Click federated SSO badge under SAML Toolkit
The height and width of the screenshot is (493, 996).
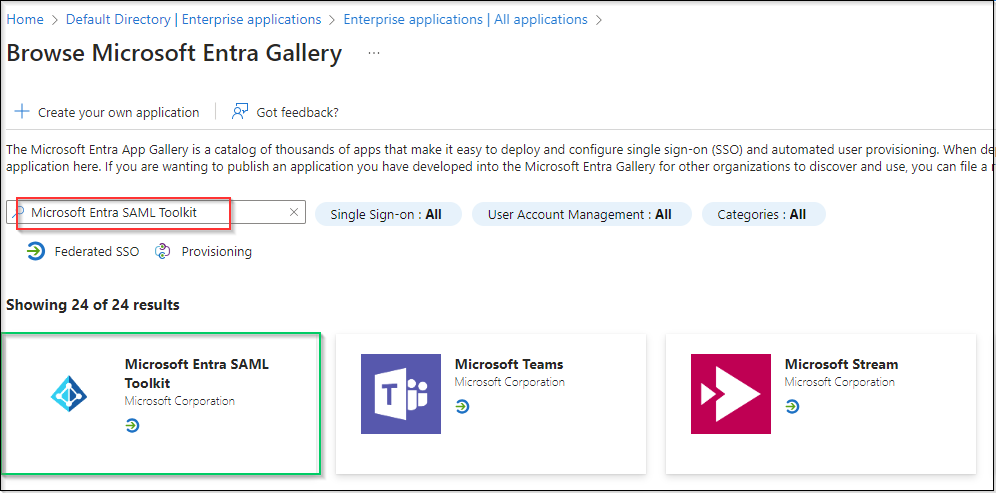[x=132, y=426]
